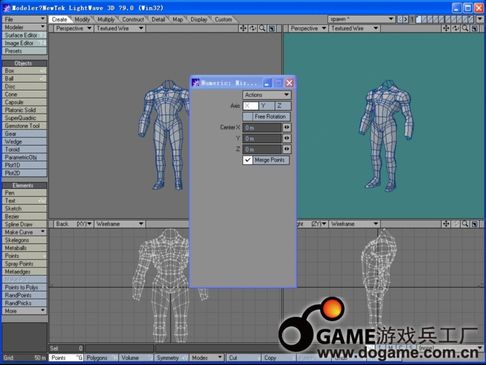The width and height of the screenshot is (486, 365).
Task: Click the Center Y mini-slider arrows
Action: point(287,138)
